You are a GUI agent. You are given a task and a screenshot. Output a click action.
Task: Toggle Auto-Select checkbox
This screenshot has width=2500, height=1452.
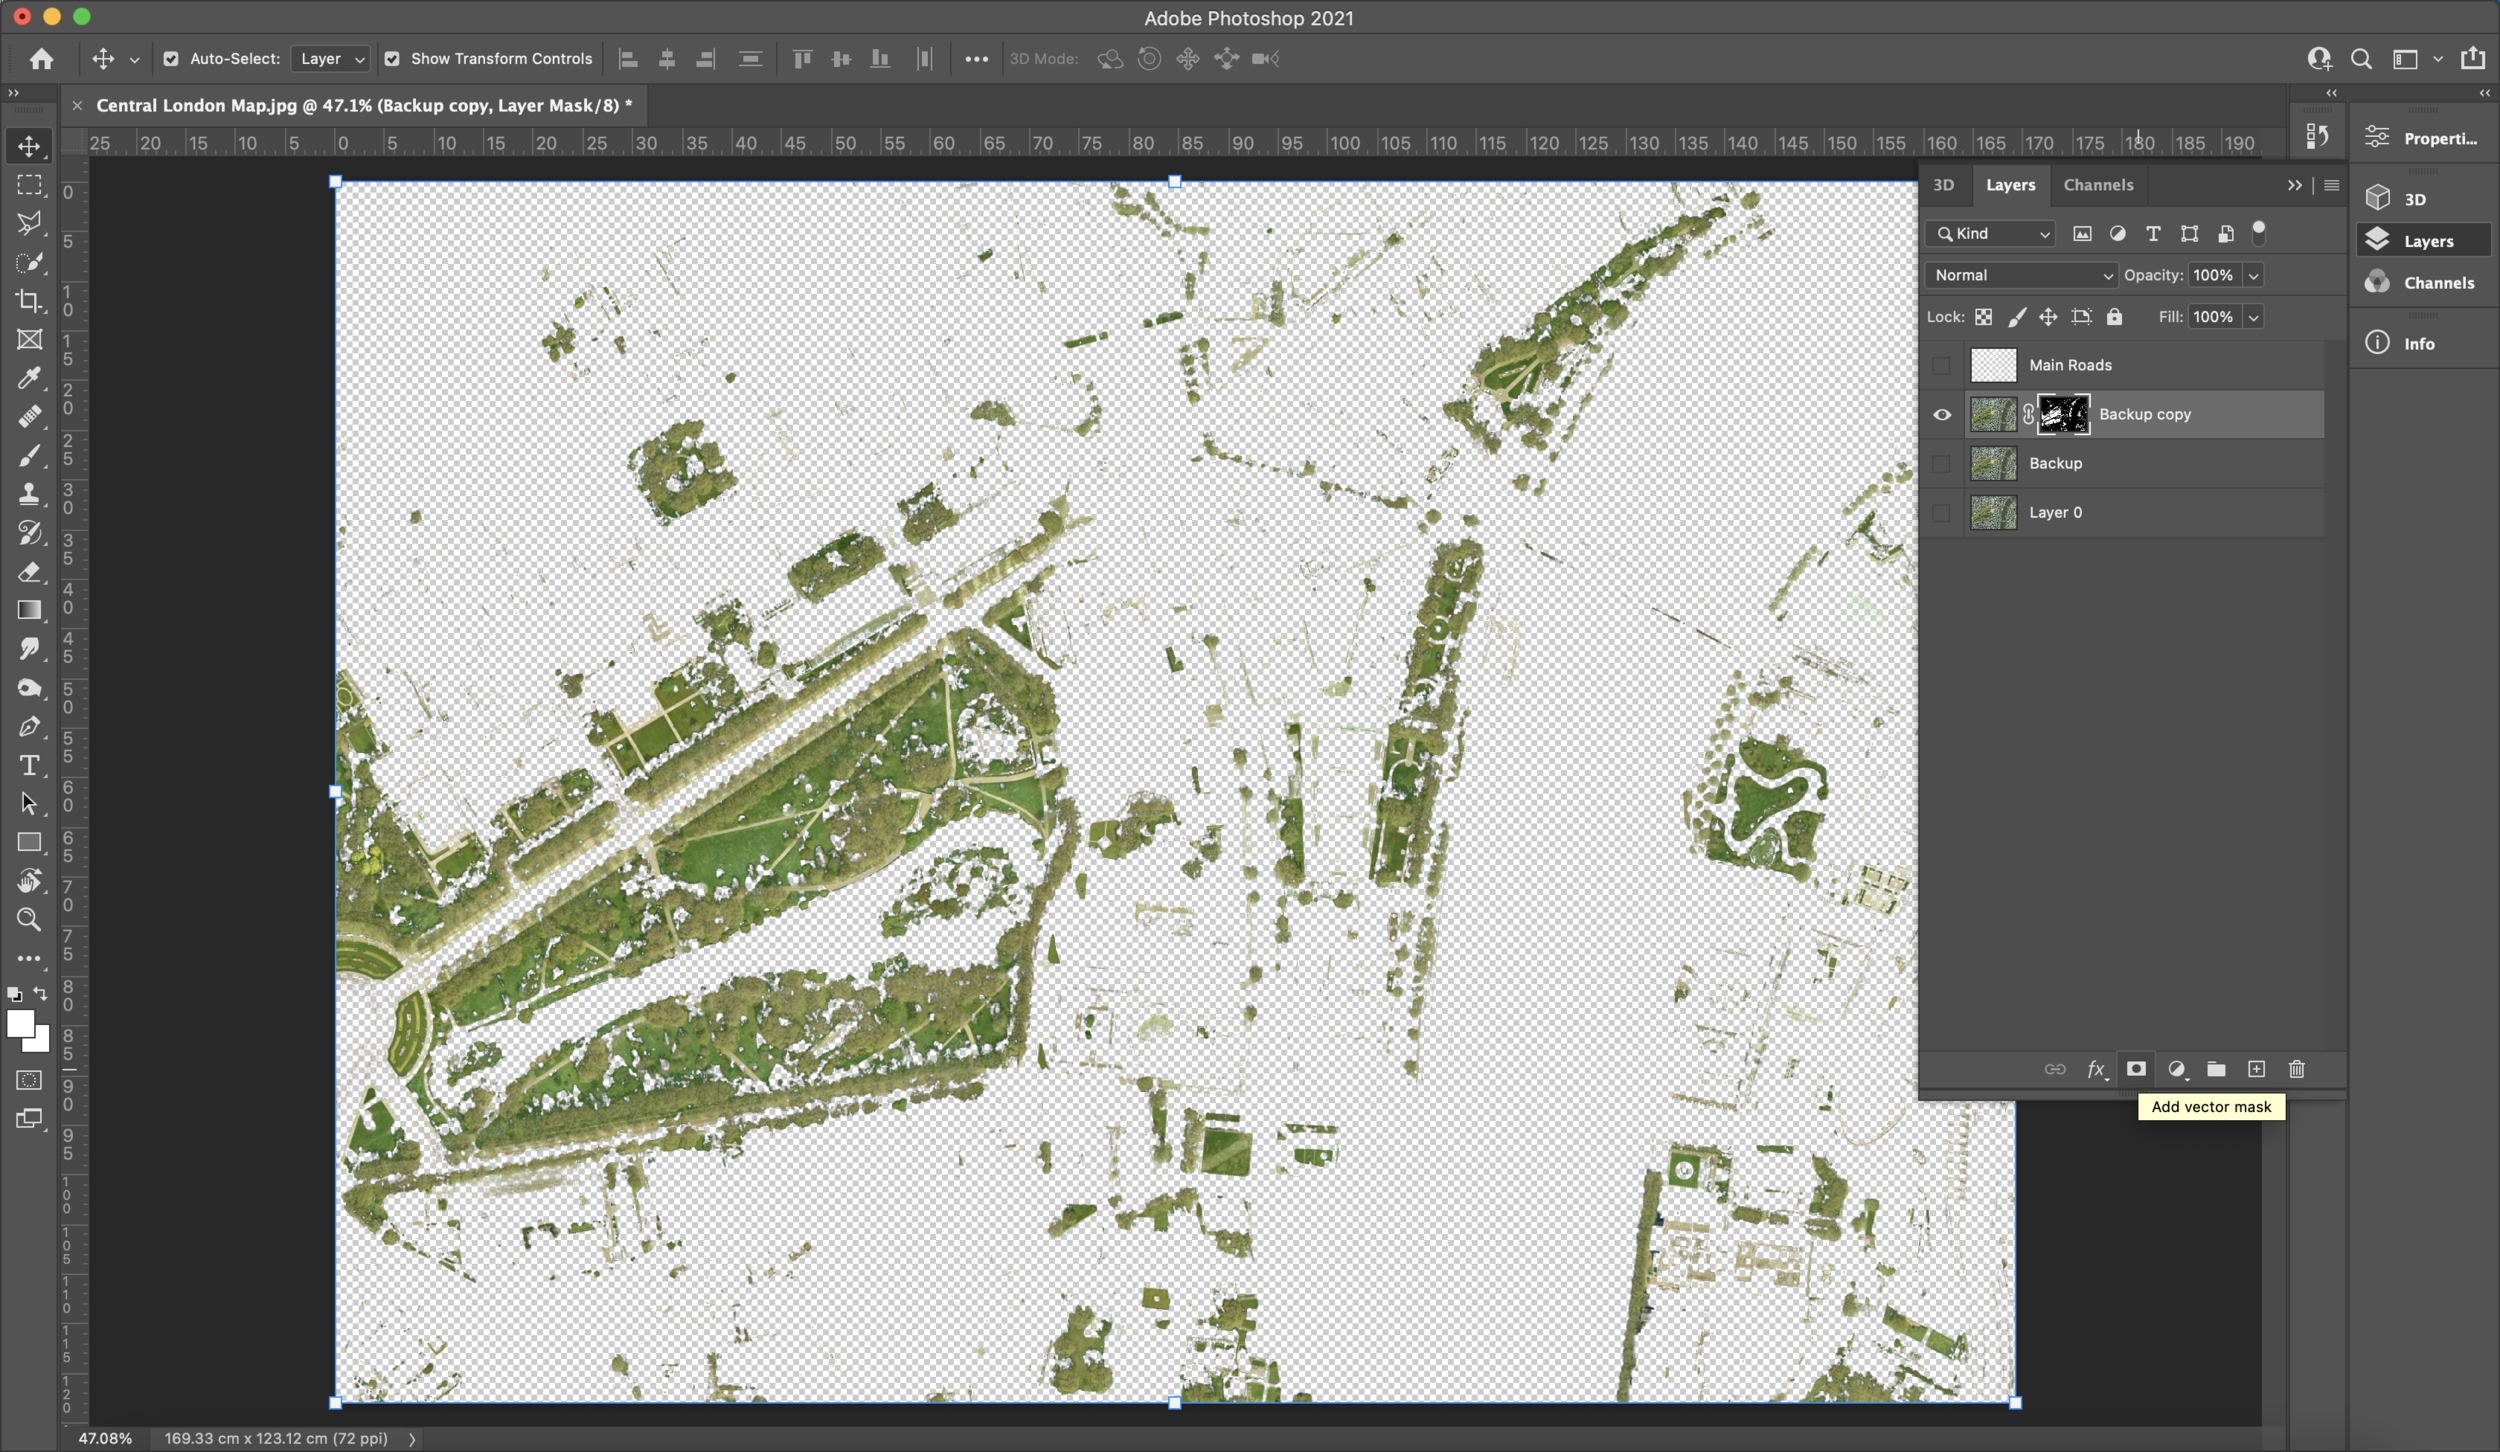click(x=171, y=59)
